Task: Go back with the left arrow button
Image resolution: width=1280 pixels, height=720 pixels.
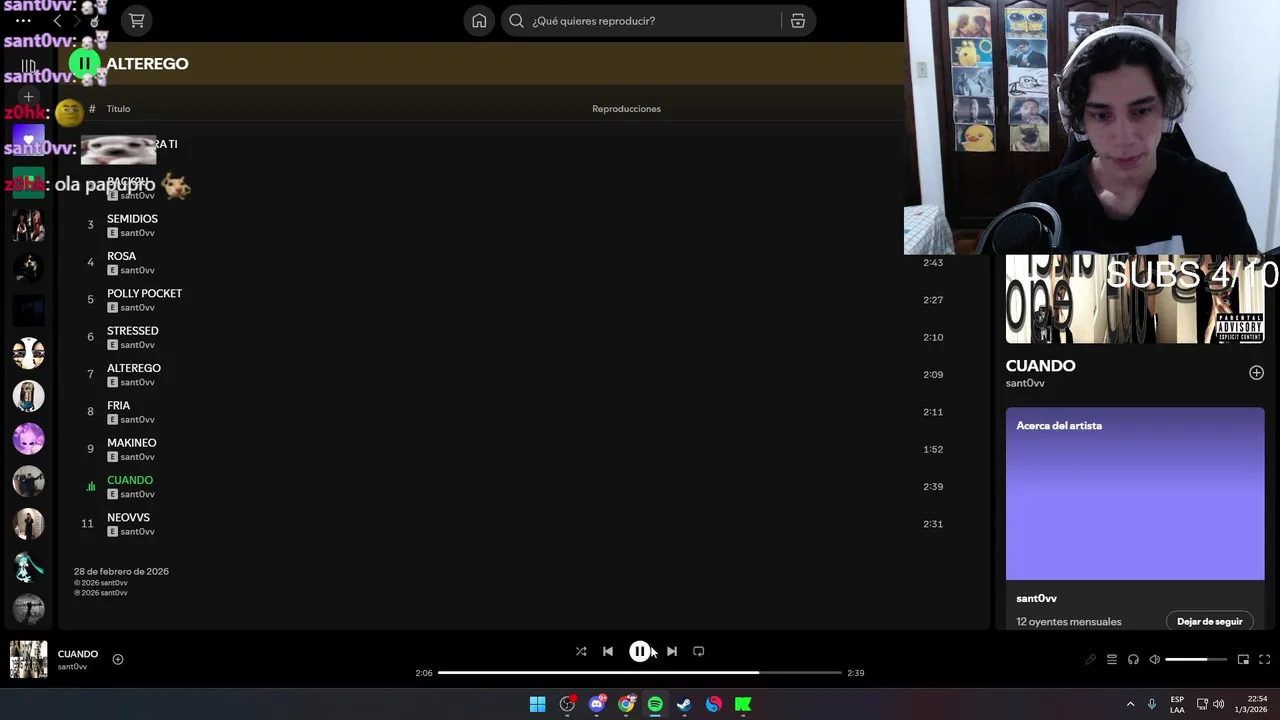Action: [x=57, y=21]
